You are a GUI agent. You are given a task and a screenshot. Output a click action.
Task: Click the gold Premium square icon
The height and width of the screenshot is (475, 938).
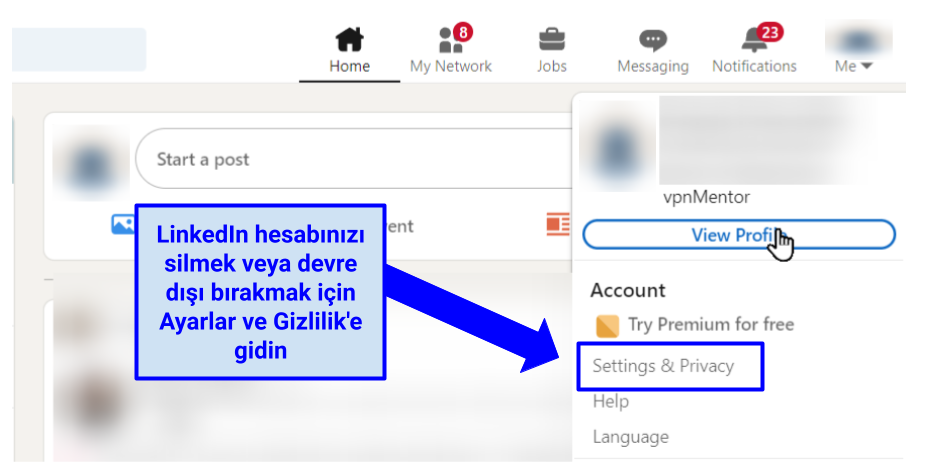(607, 326)
